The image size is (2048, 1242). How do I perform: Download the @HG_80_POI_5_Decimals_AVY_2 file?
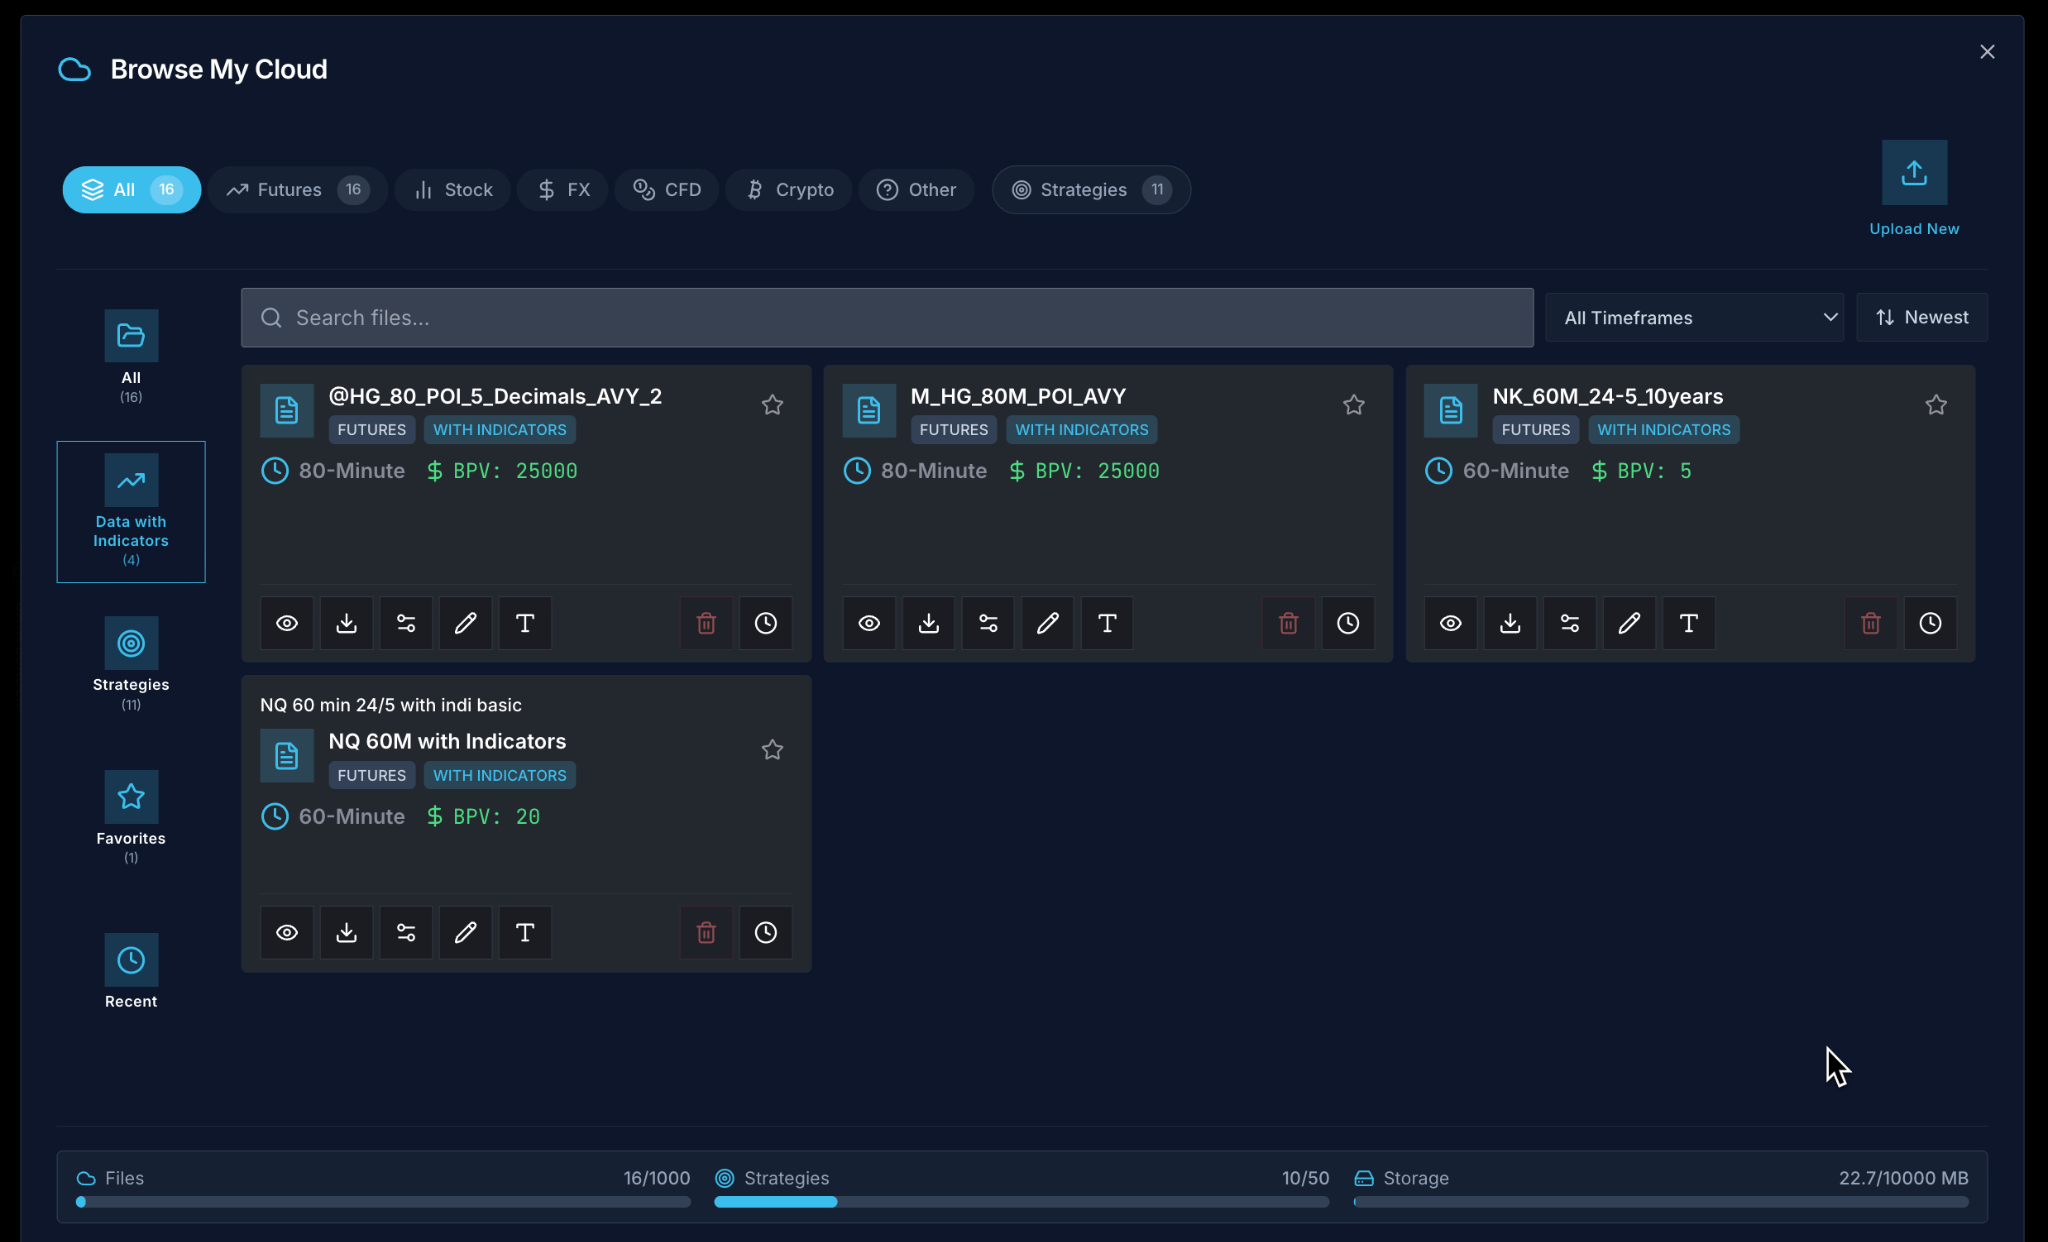click(346, 623)
